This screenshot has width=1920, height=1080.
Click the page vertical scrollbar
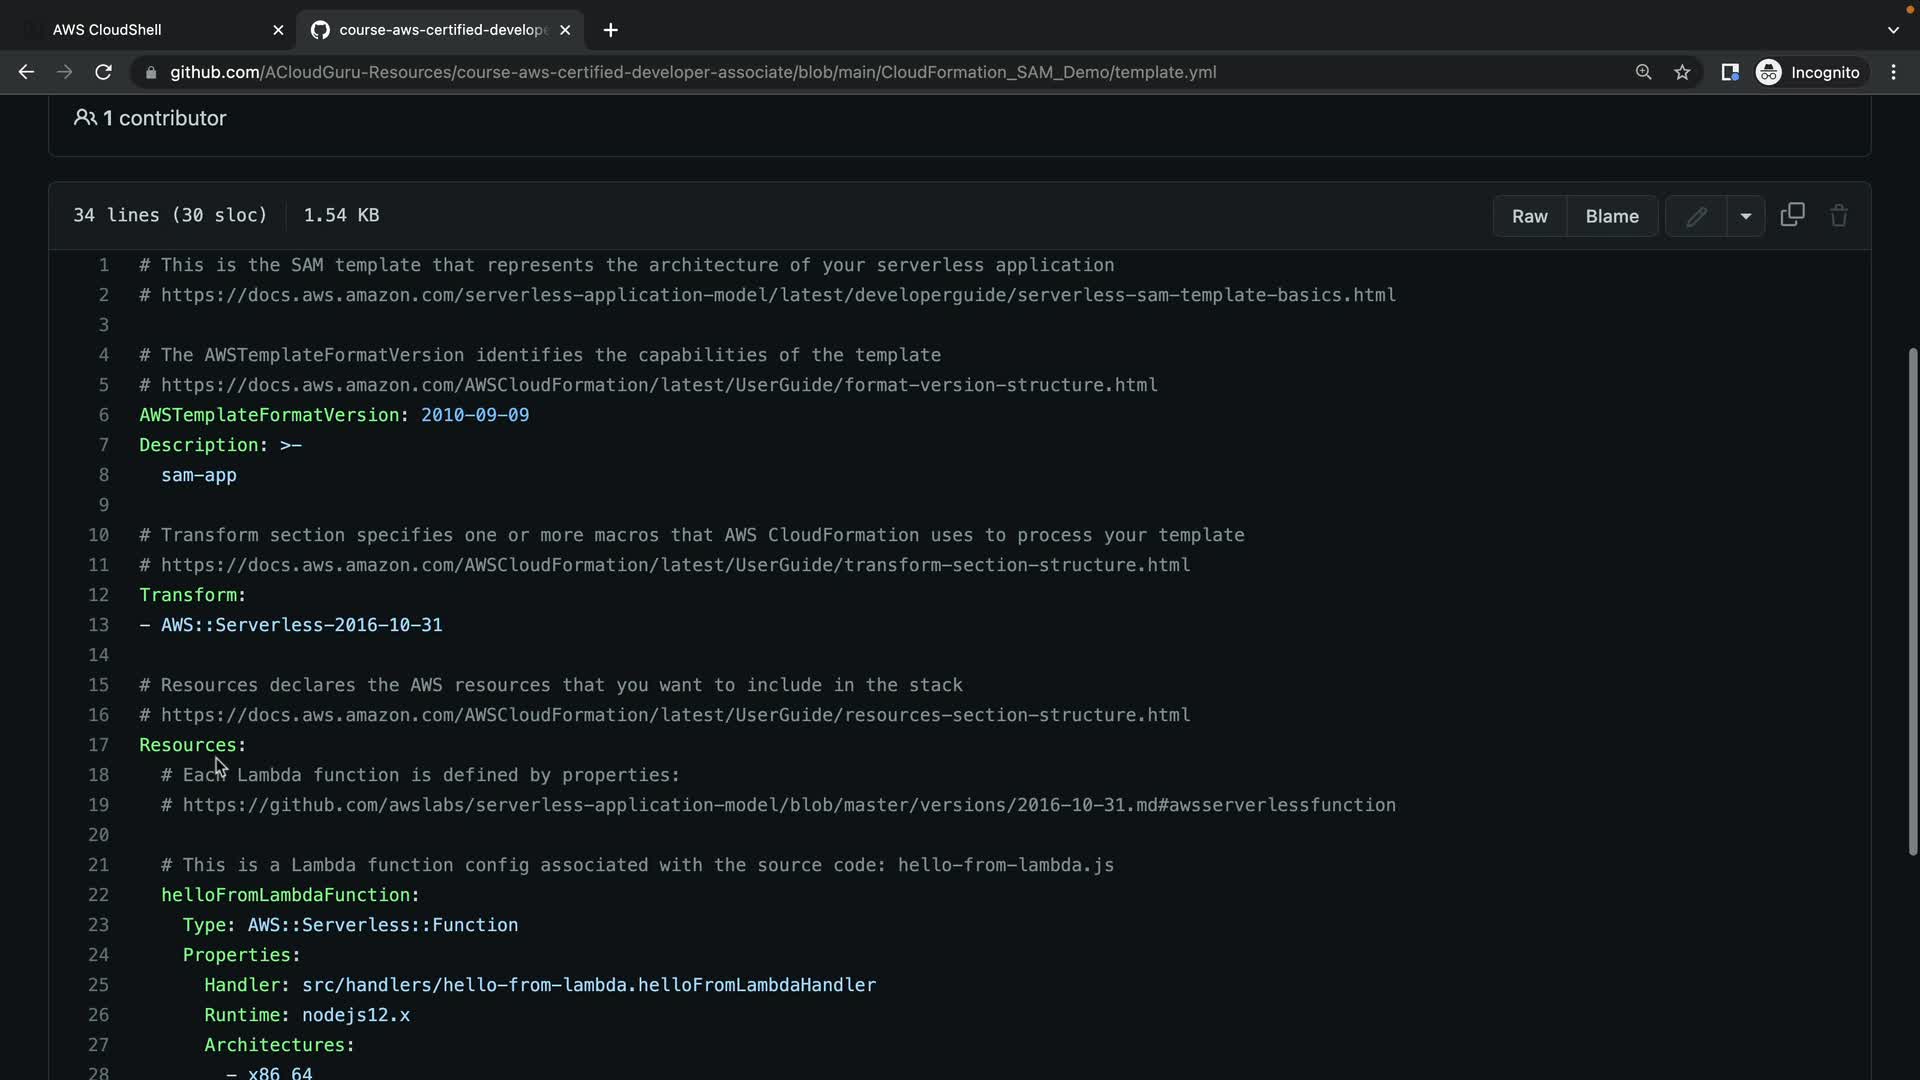point(1912,600)
